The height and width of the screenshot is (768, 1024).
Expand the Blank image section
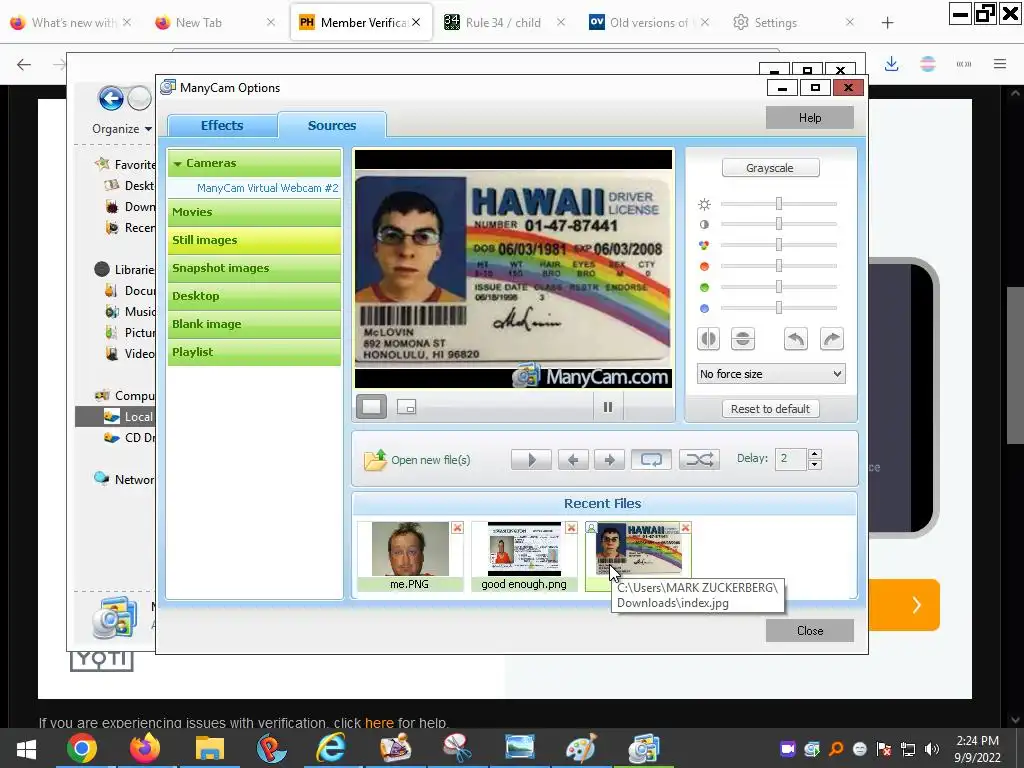(x=254, y=325)
